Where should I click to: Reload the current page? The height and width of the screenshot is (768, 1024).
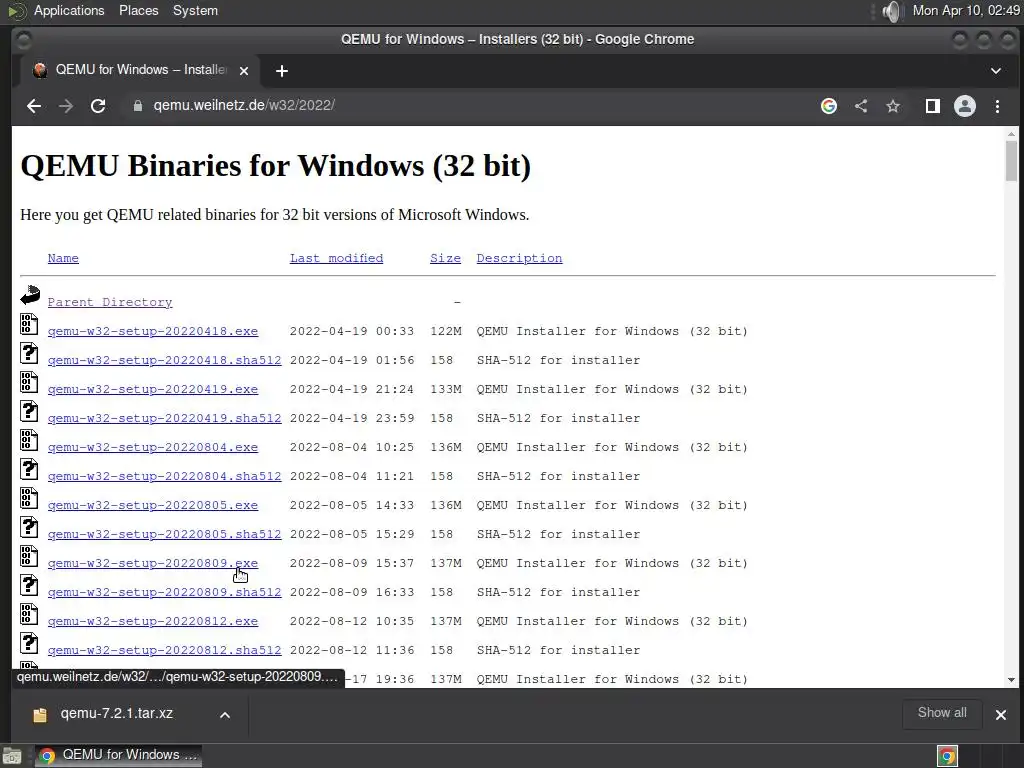coord(98,106)
